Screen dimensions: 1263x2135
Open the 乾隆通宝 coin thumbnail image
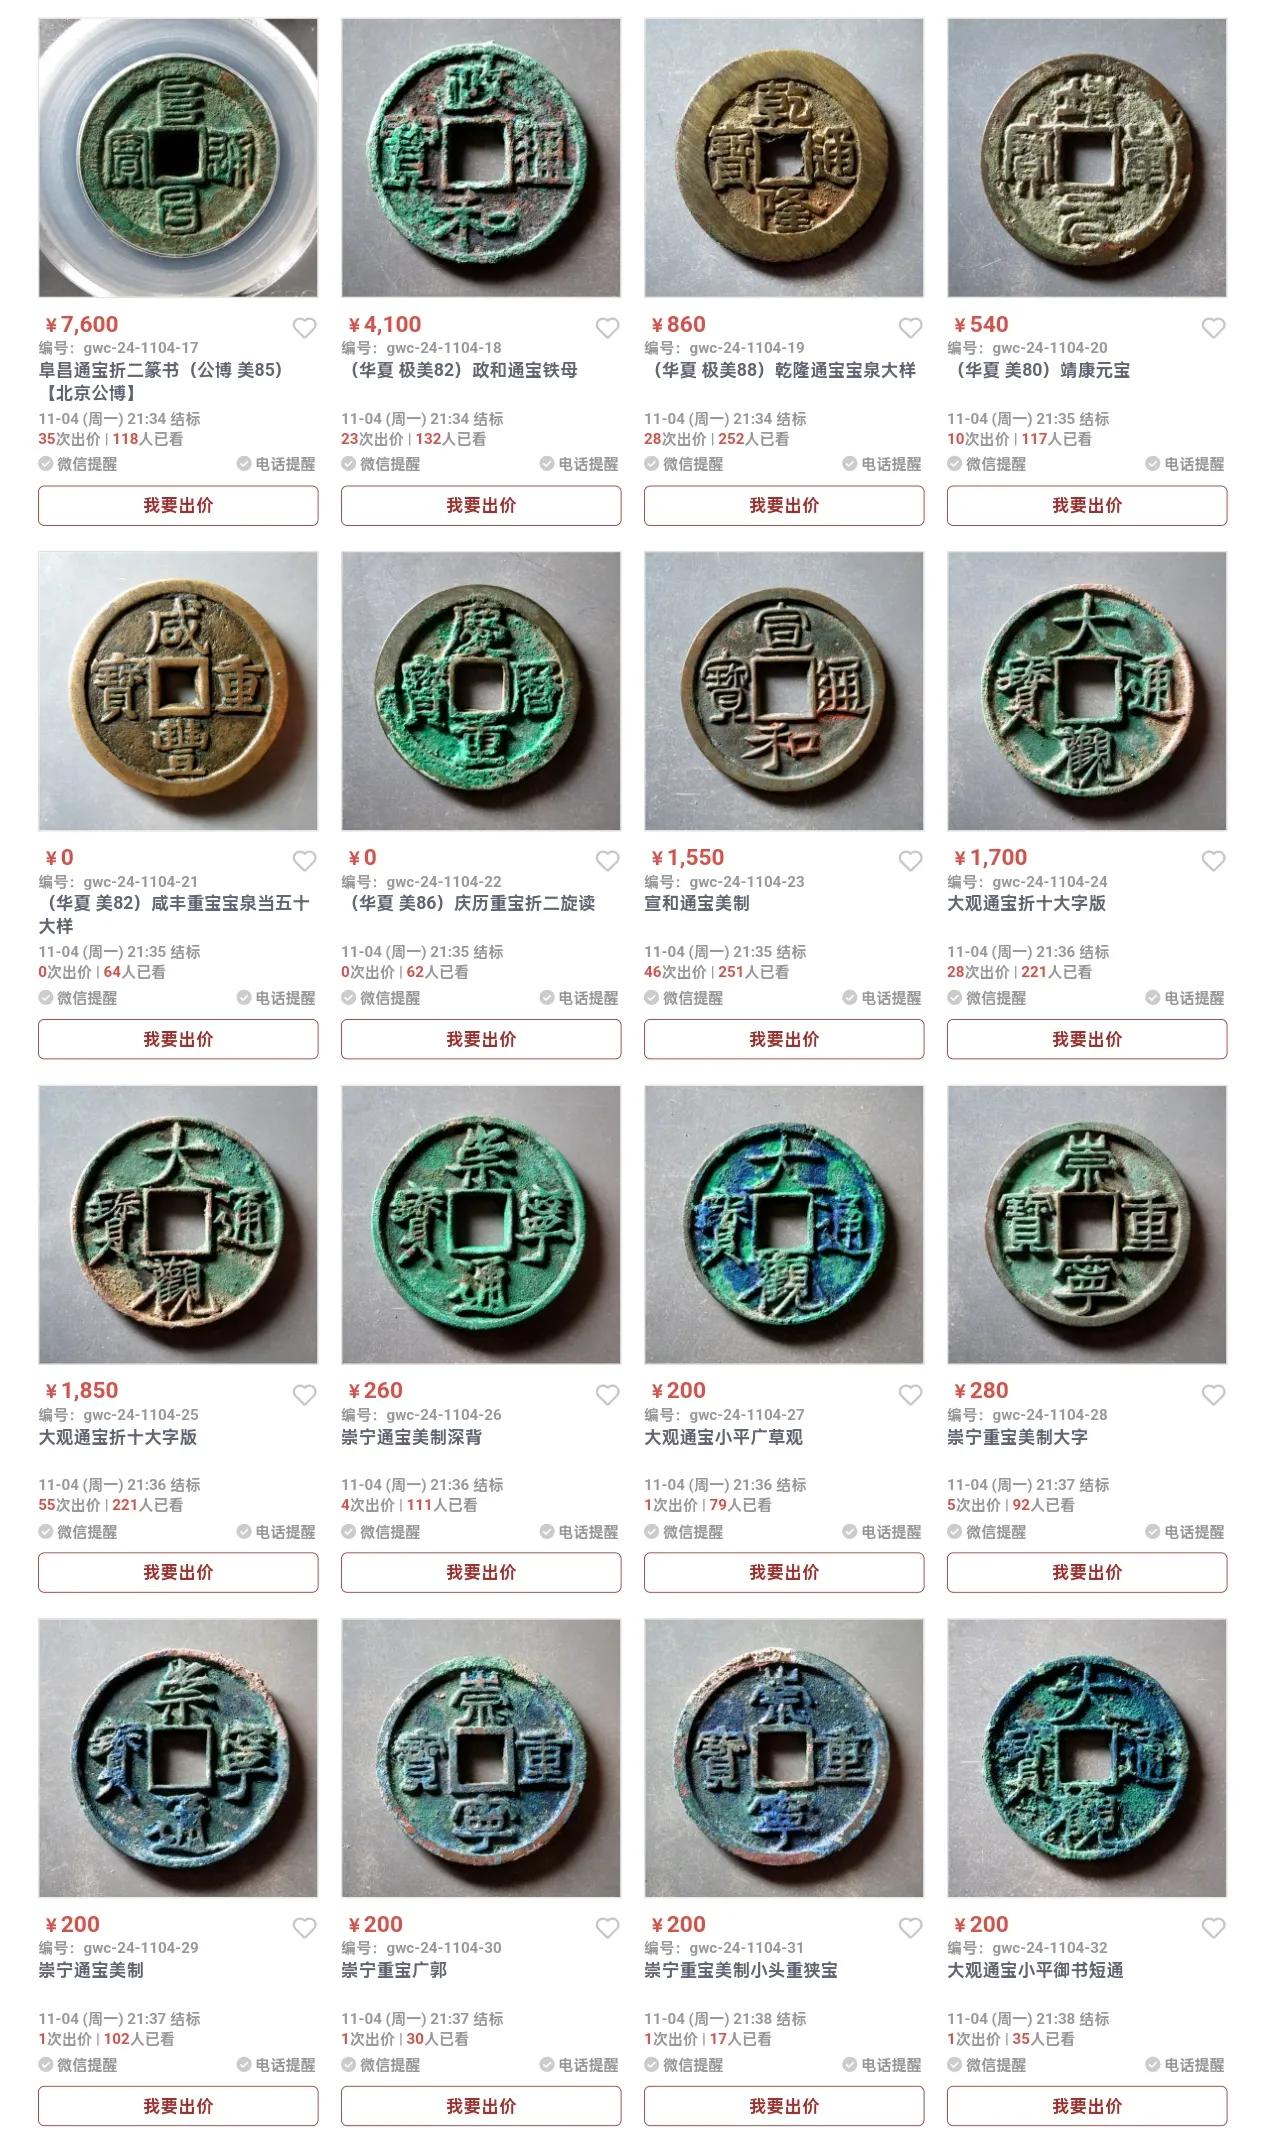coord(784,157)
